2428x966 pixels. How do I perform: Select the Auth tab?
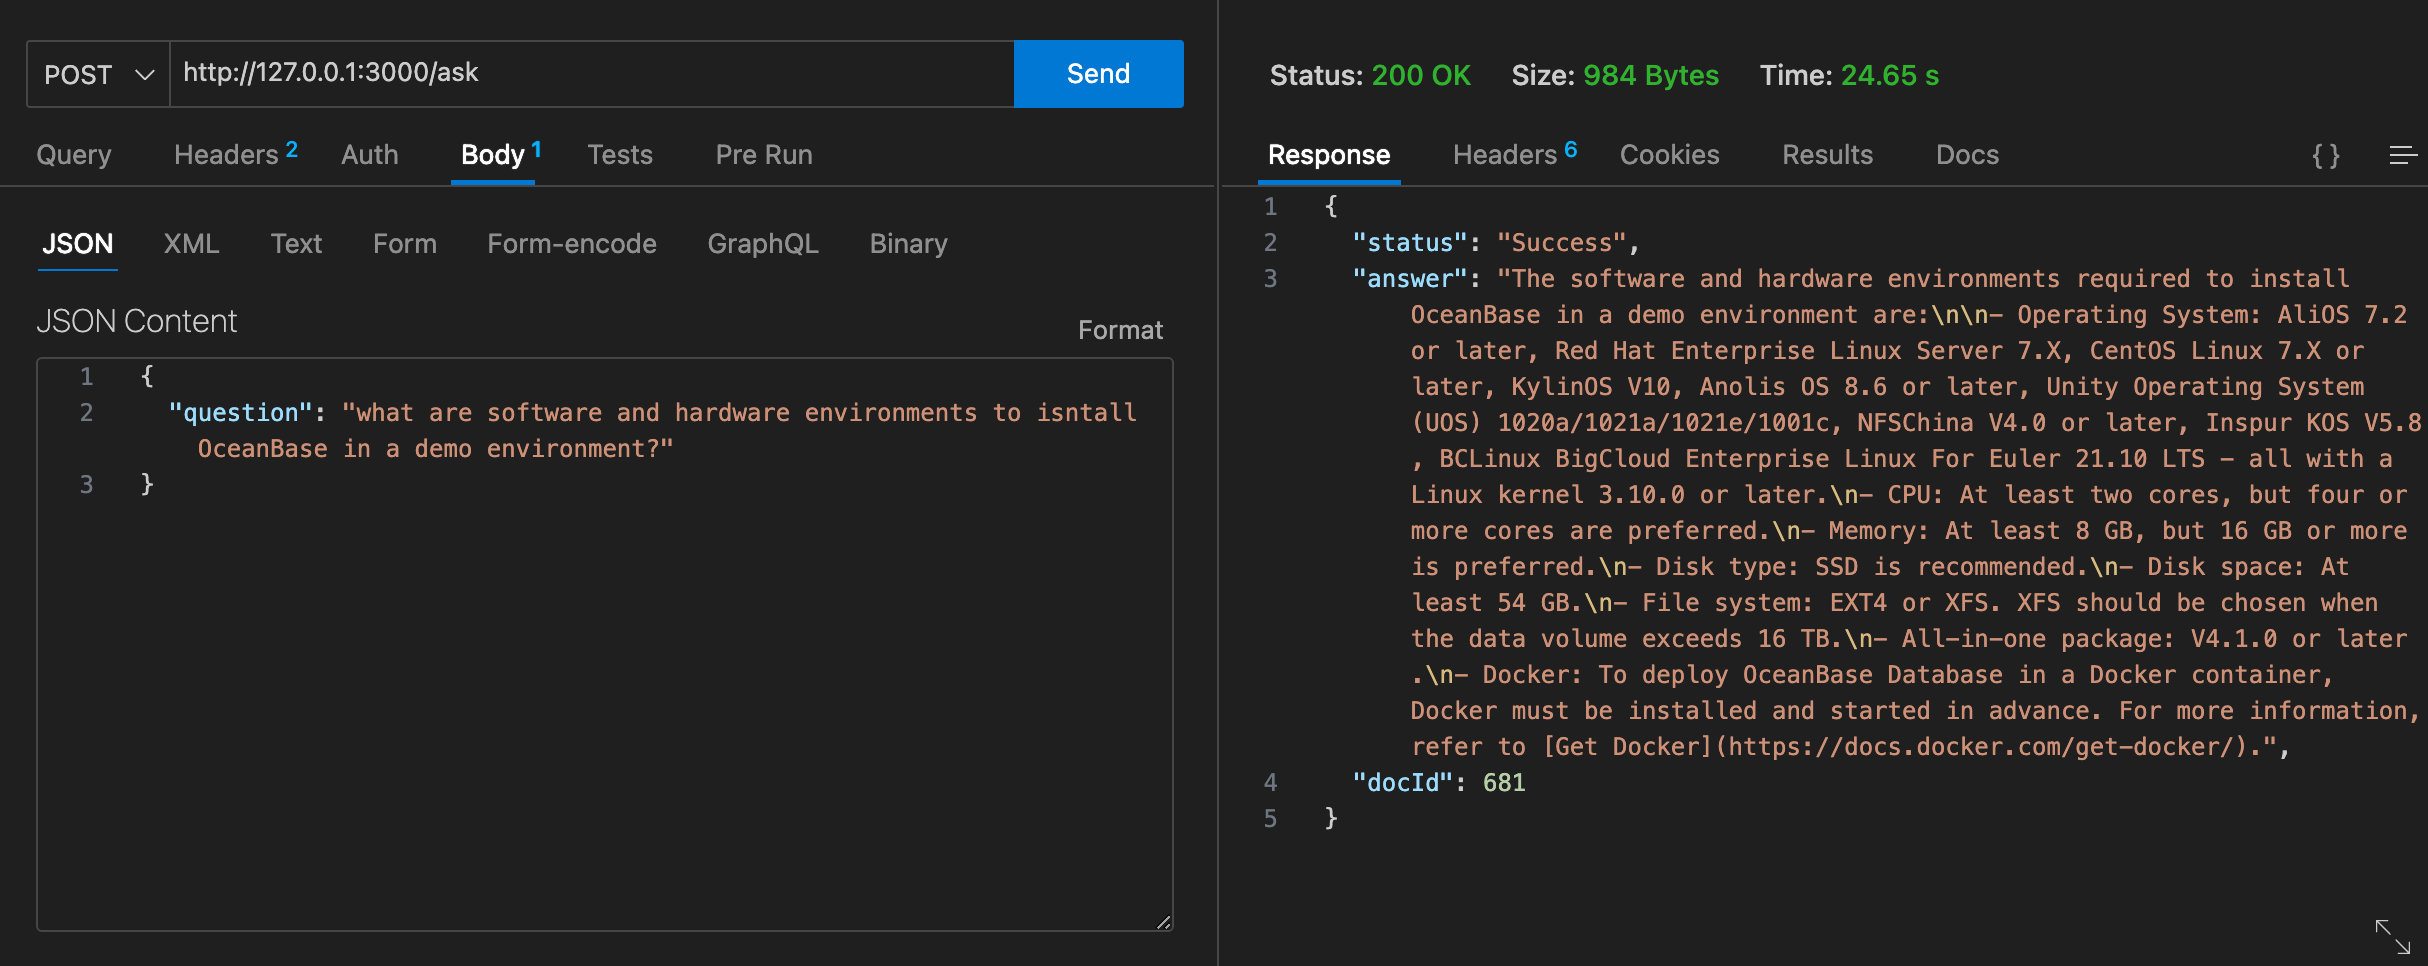(x=369, y=155)
